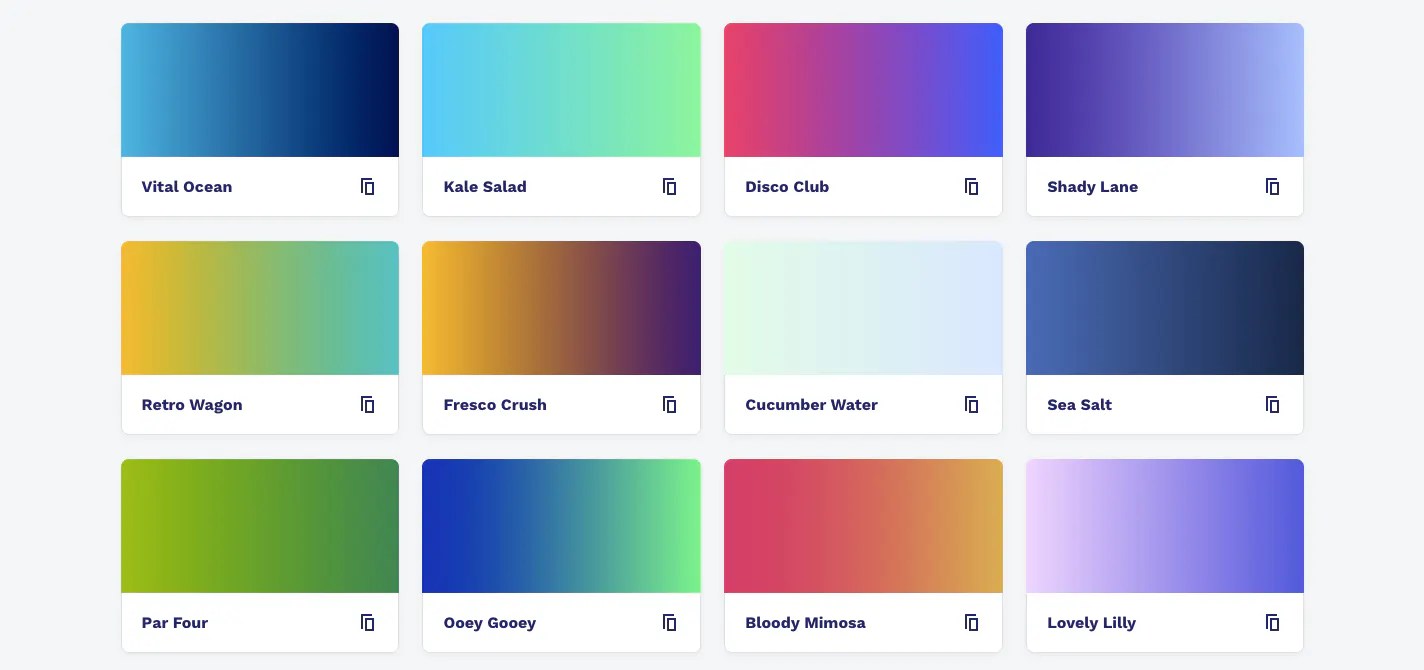Open the Bloody Mimosa gradient preview
Viewport: 1424px width, 670px height.
pos(863,526)
